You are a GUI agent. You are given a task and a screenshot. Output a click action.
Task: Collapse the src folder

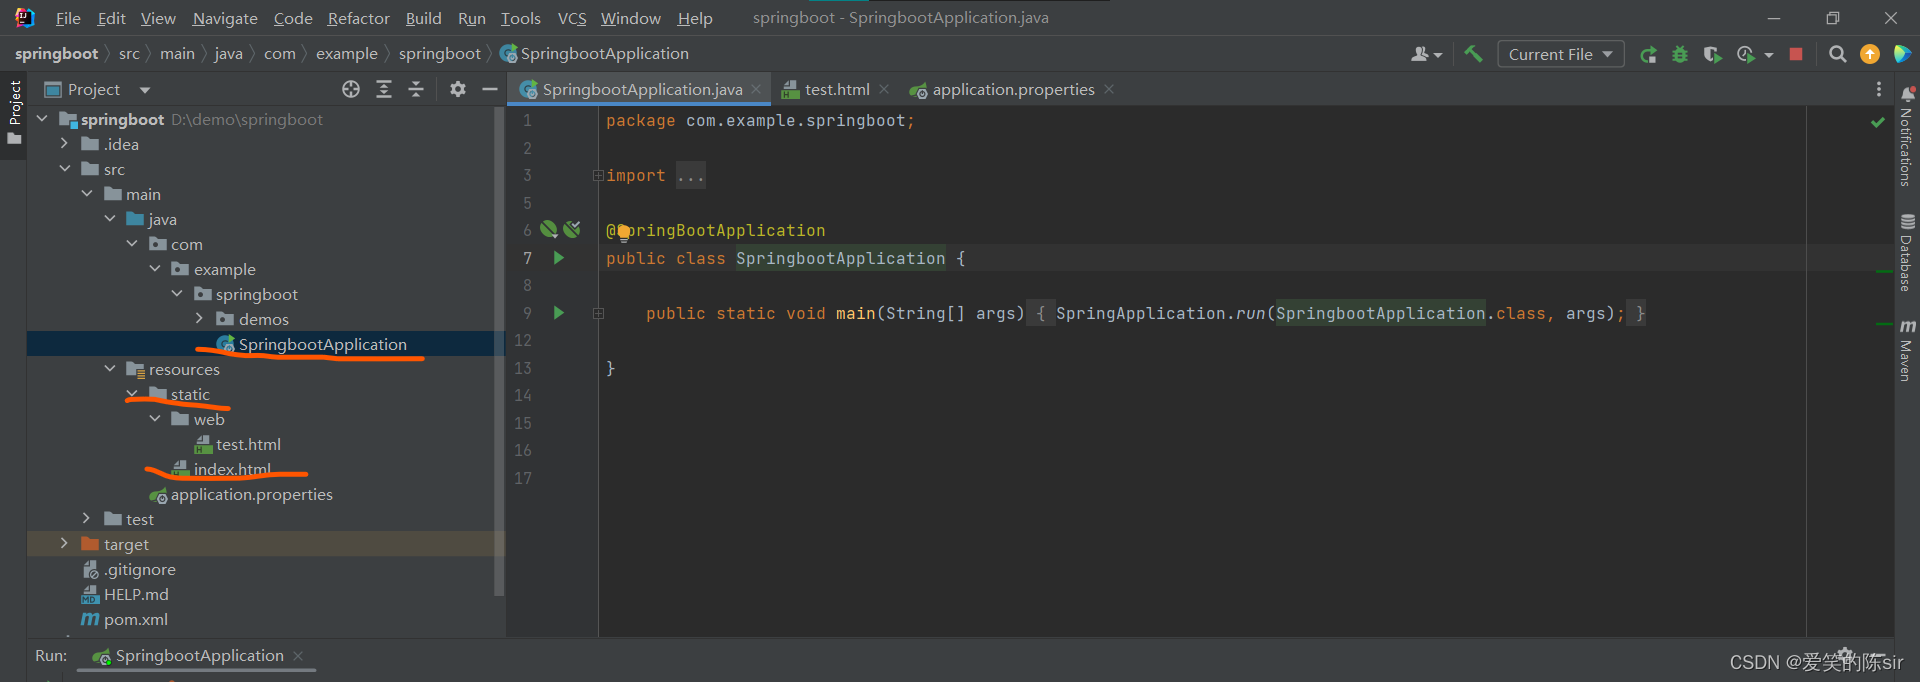[x=65, y=169]
